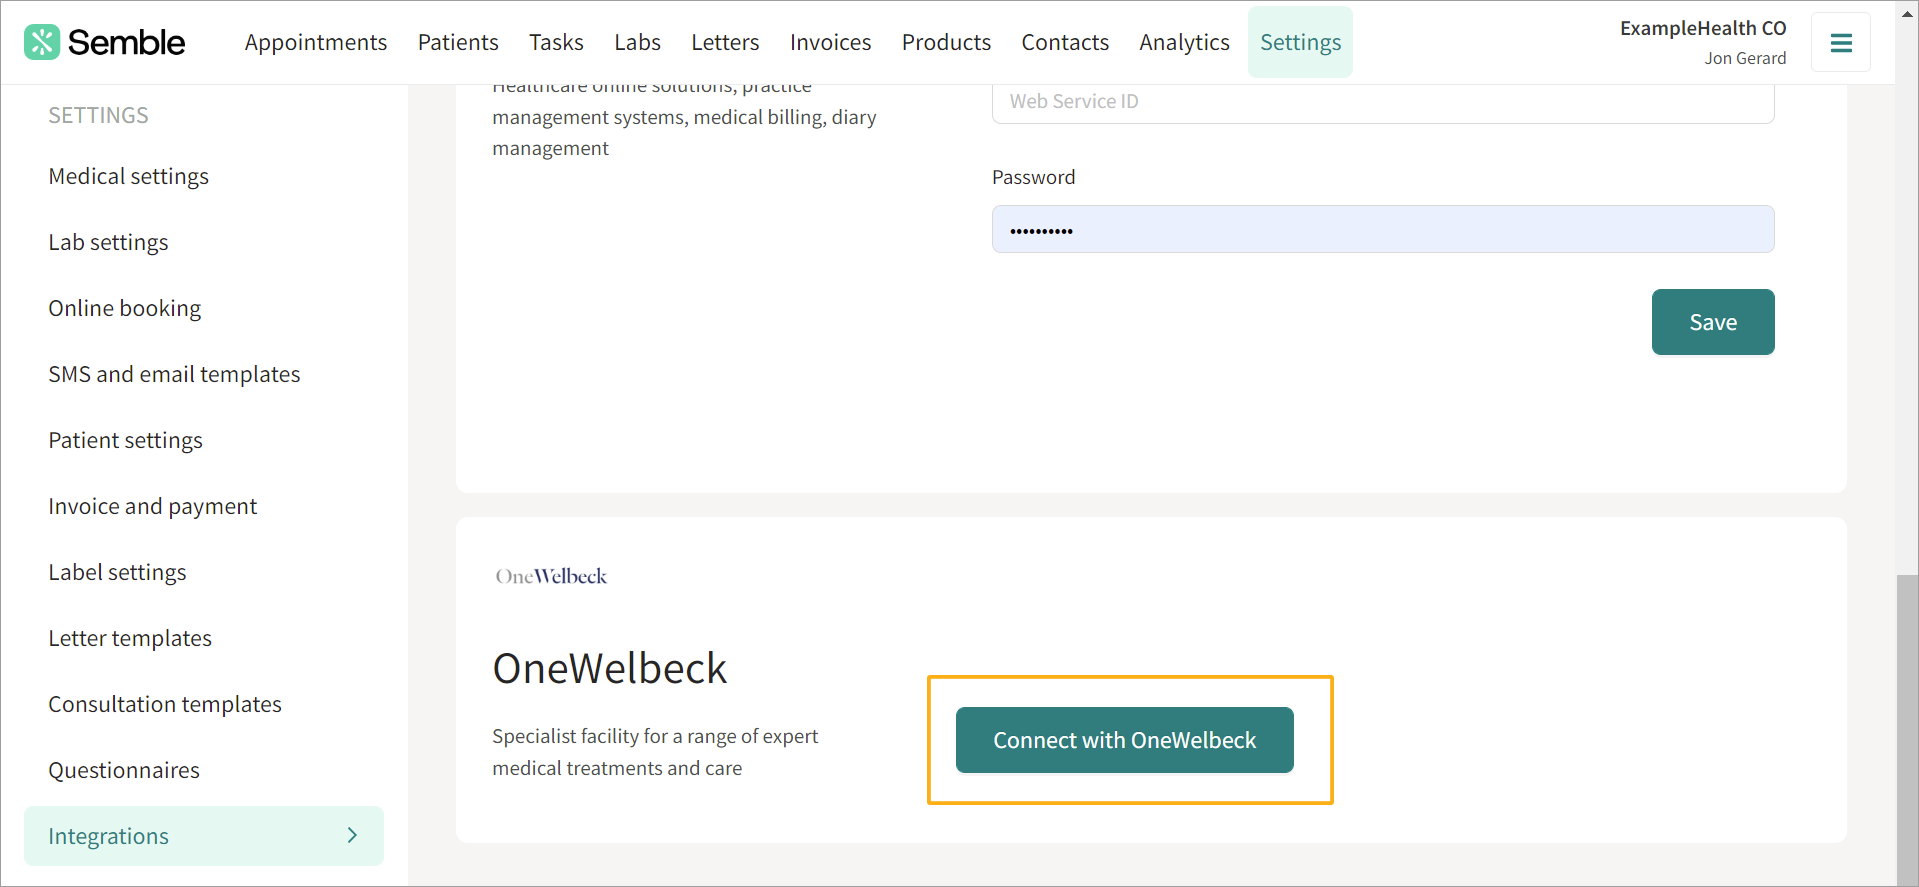Image resolution: width=1919 pixels, height=887 pixels.
Task: Click the ExampleHealth CO account name
Action: pos(1703,28)
